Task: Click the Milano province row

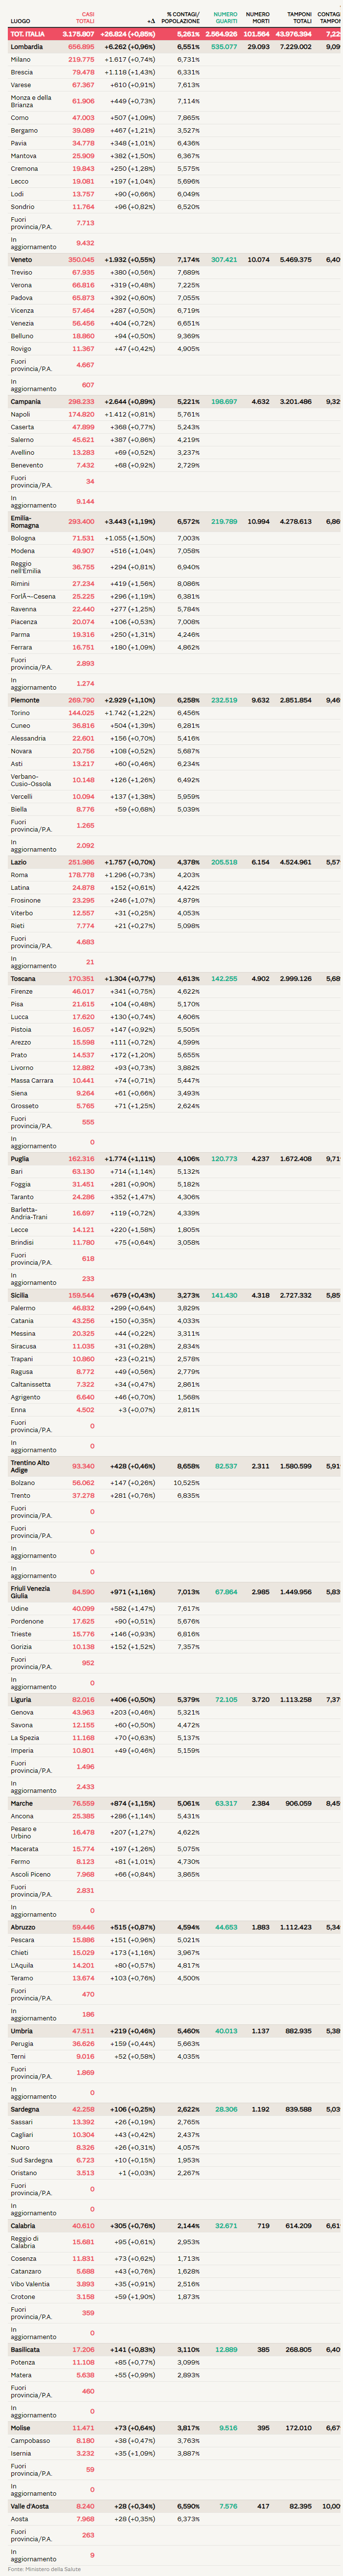Action: point(174,60)
